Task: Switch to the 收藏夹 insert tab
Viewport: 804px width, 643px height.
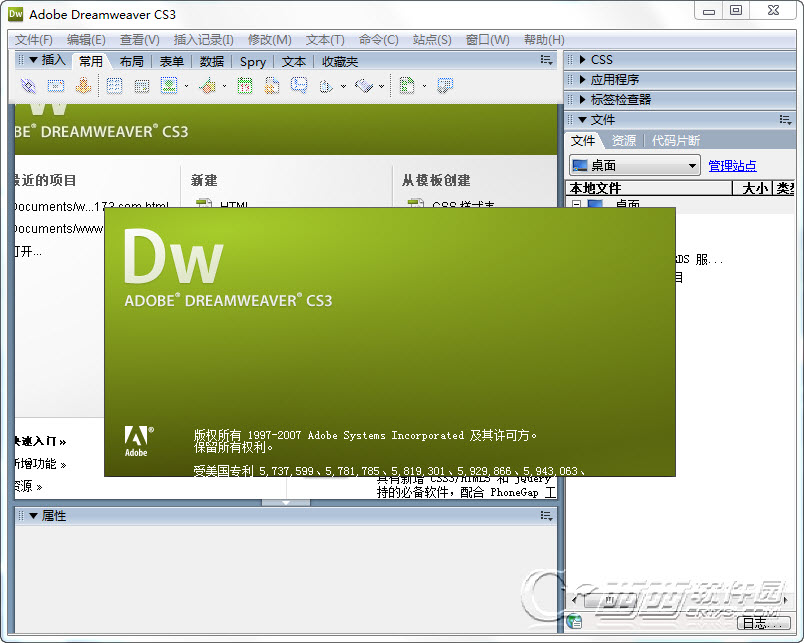Action: pos(339,62)
